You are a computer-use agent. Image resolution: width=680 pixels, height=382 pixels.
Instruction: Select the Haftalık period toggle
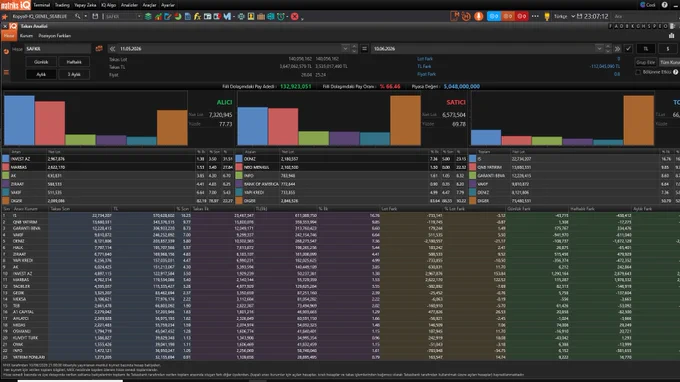click(x=74, y=62)
